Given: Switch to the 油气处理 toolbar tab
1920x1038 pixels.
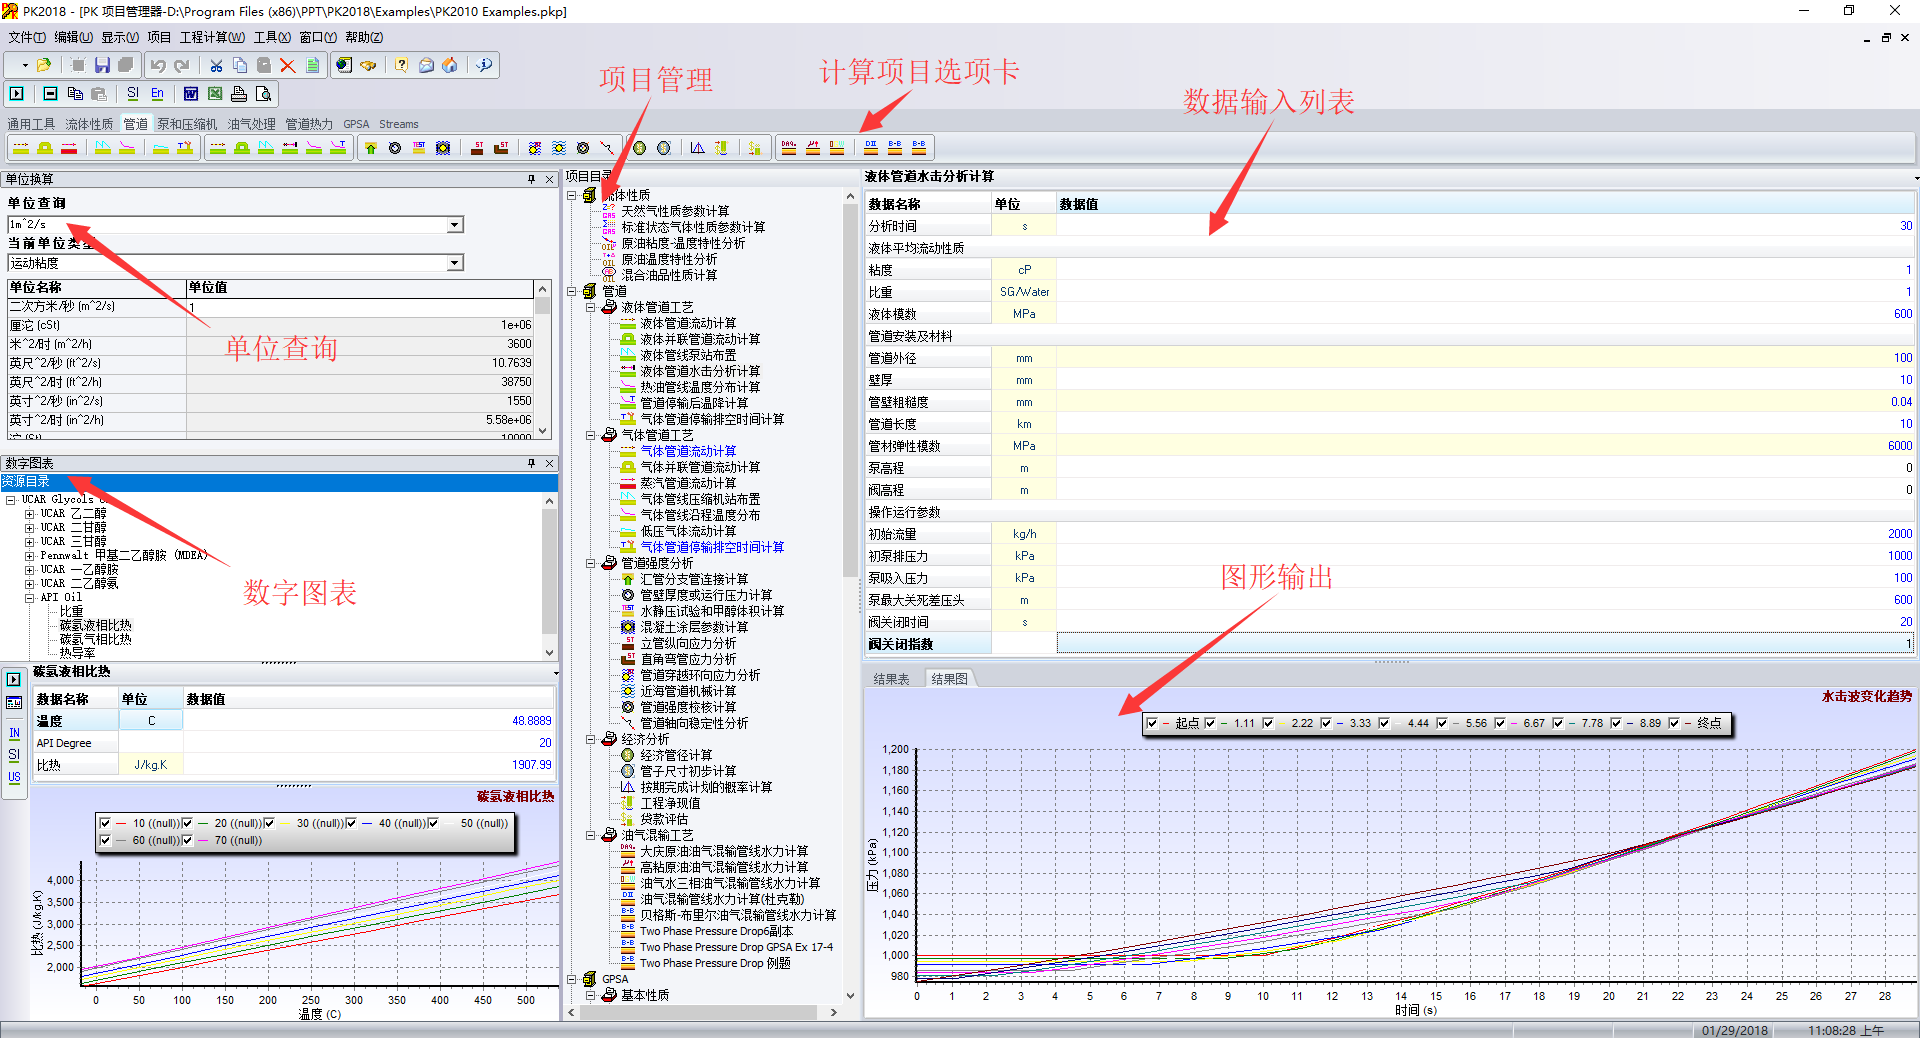Looking at the screenshot, I should point(251,124).
